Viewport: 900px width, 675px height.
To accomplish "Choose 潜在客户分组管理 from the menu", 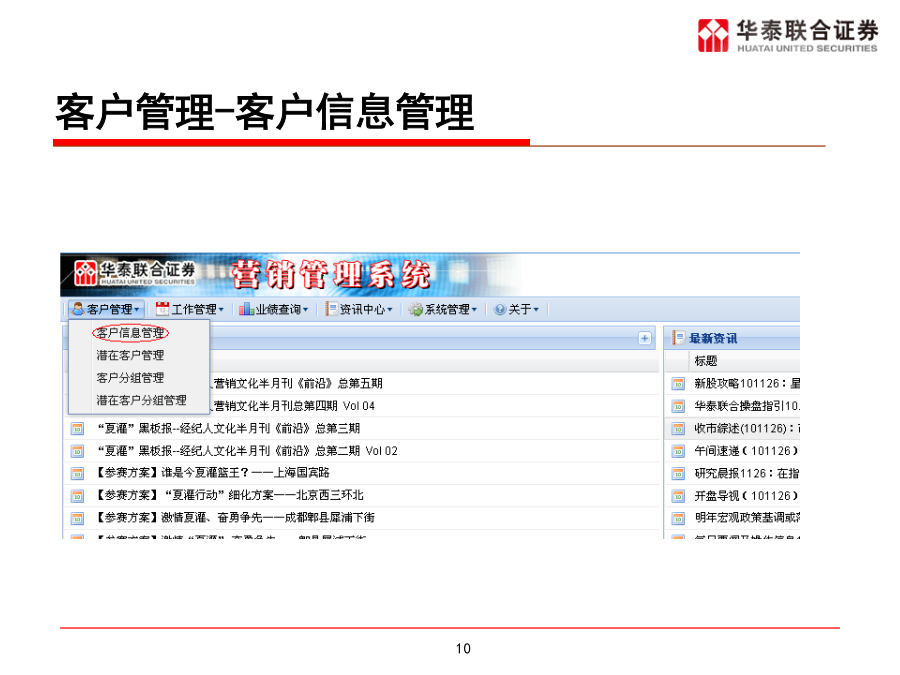I will point(141,400).
